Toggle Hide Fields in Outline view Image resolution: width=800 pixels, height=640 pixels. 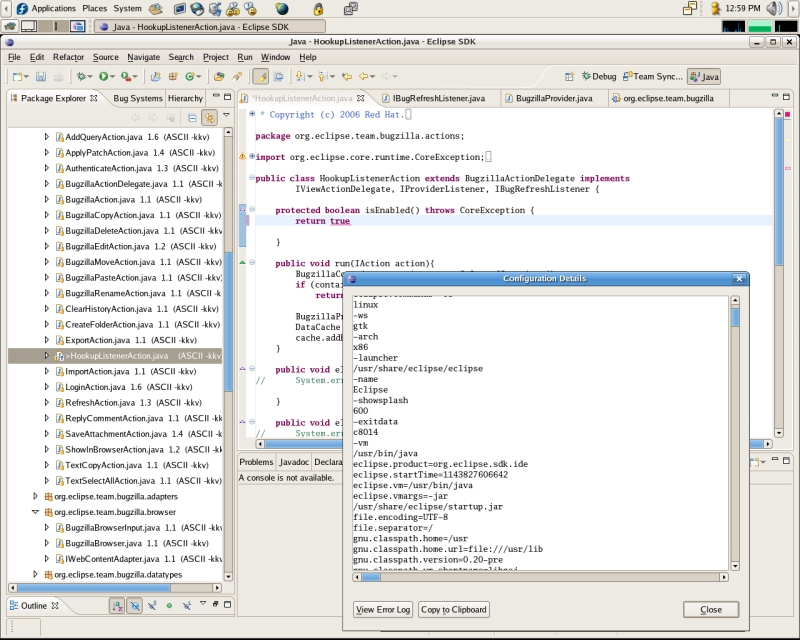tap(135, 606)
